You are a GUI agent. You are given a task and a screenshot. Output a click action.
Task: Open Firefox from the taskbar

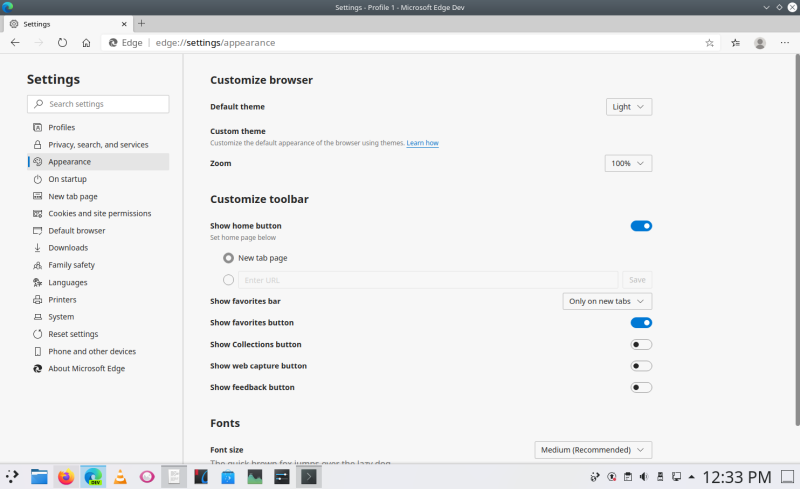coord(66,477)
